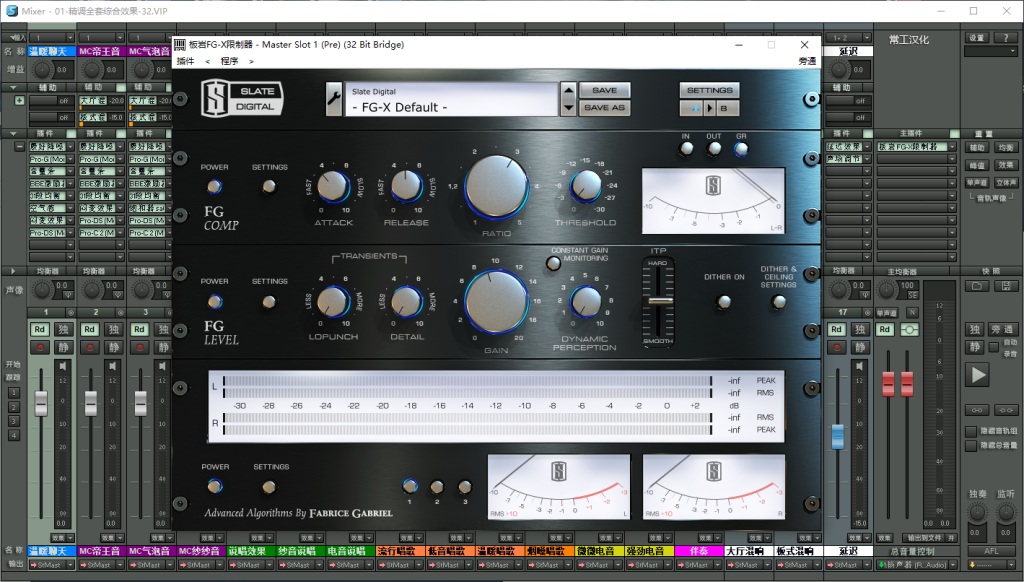Screen dimensions: 1024x582
Task: Collapse plugin slots with minus button
Action: point(20,147)
